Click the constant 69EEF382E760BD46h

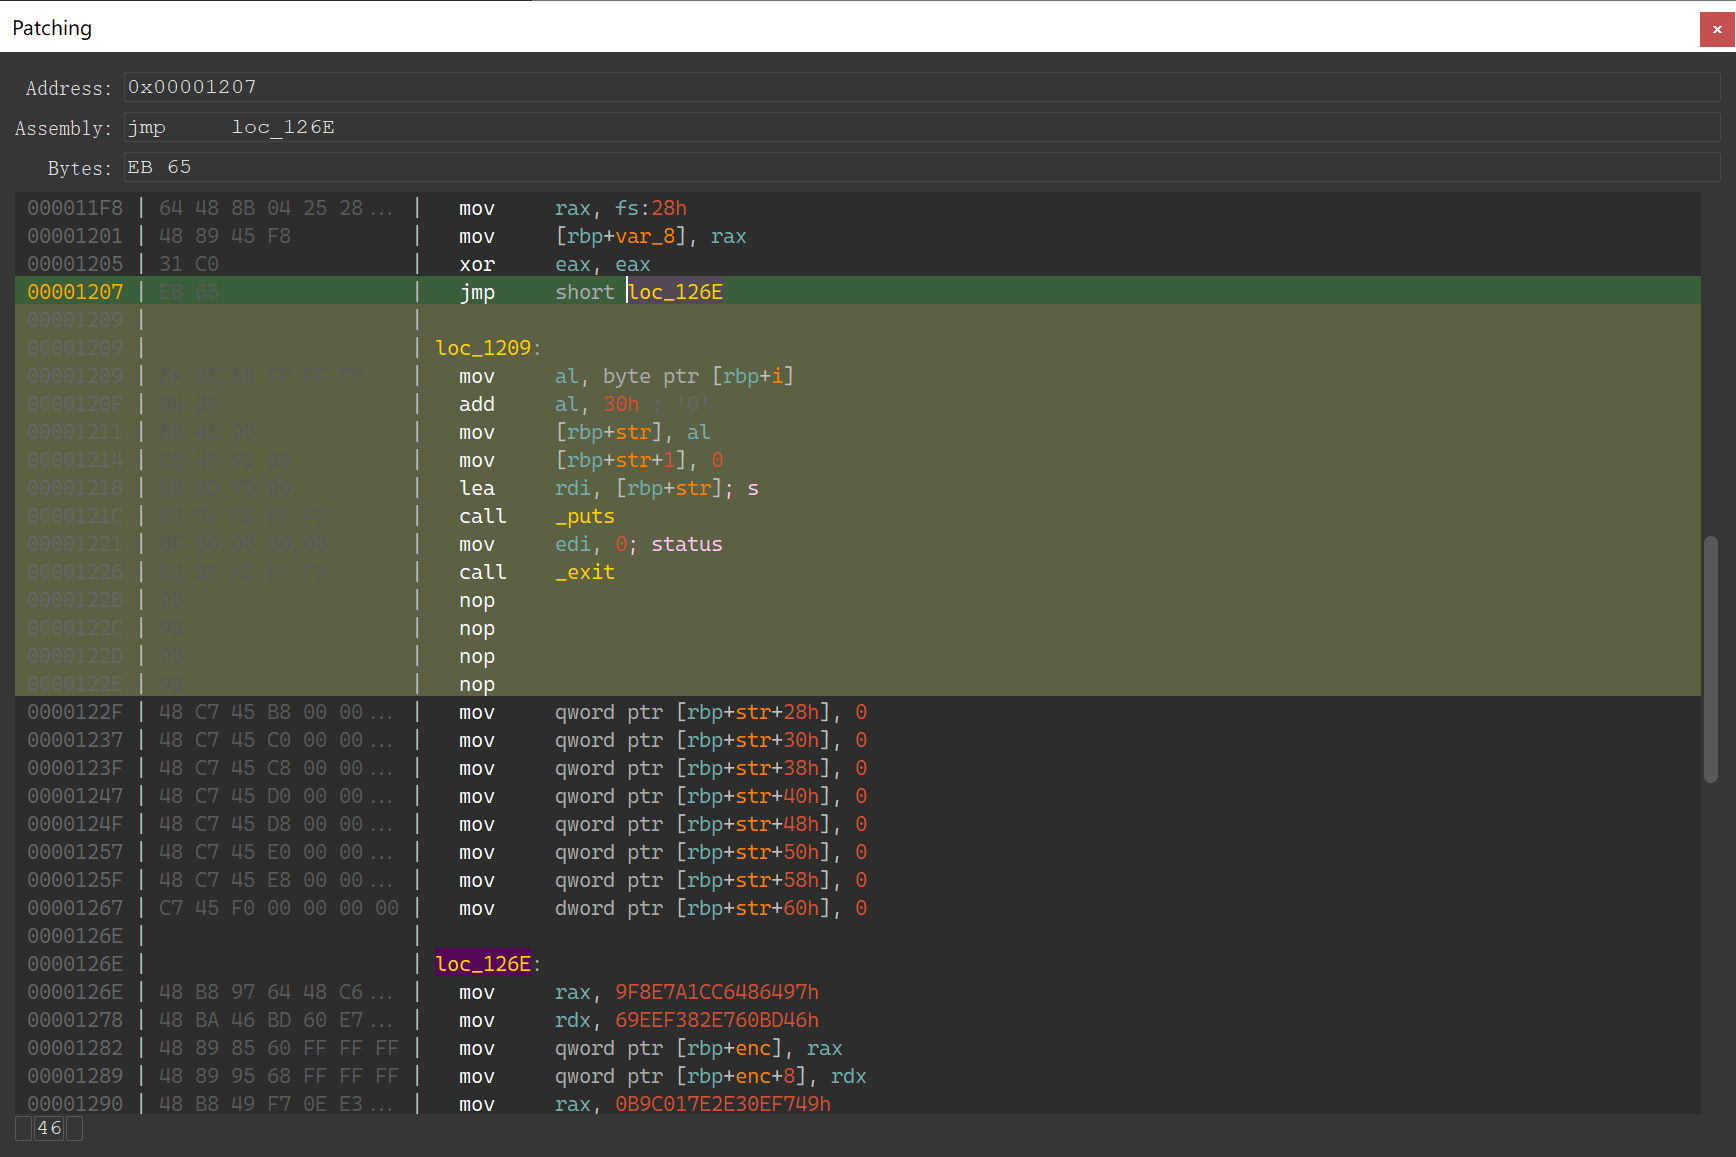[717, 1020]
